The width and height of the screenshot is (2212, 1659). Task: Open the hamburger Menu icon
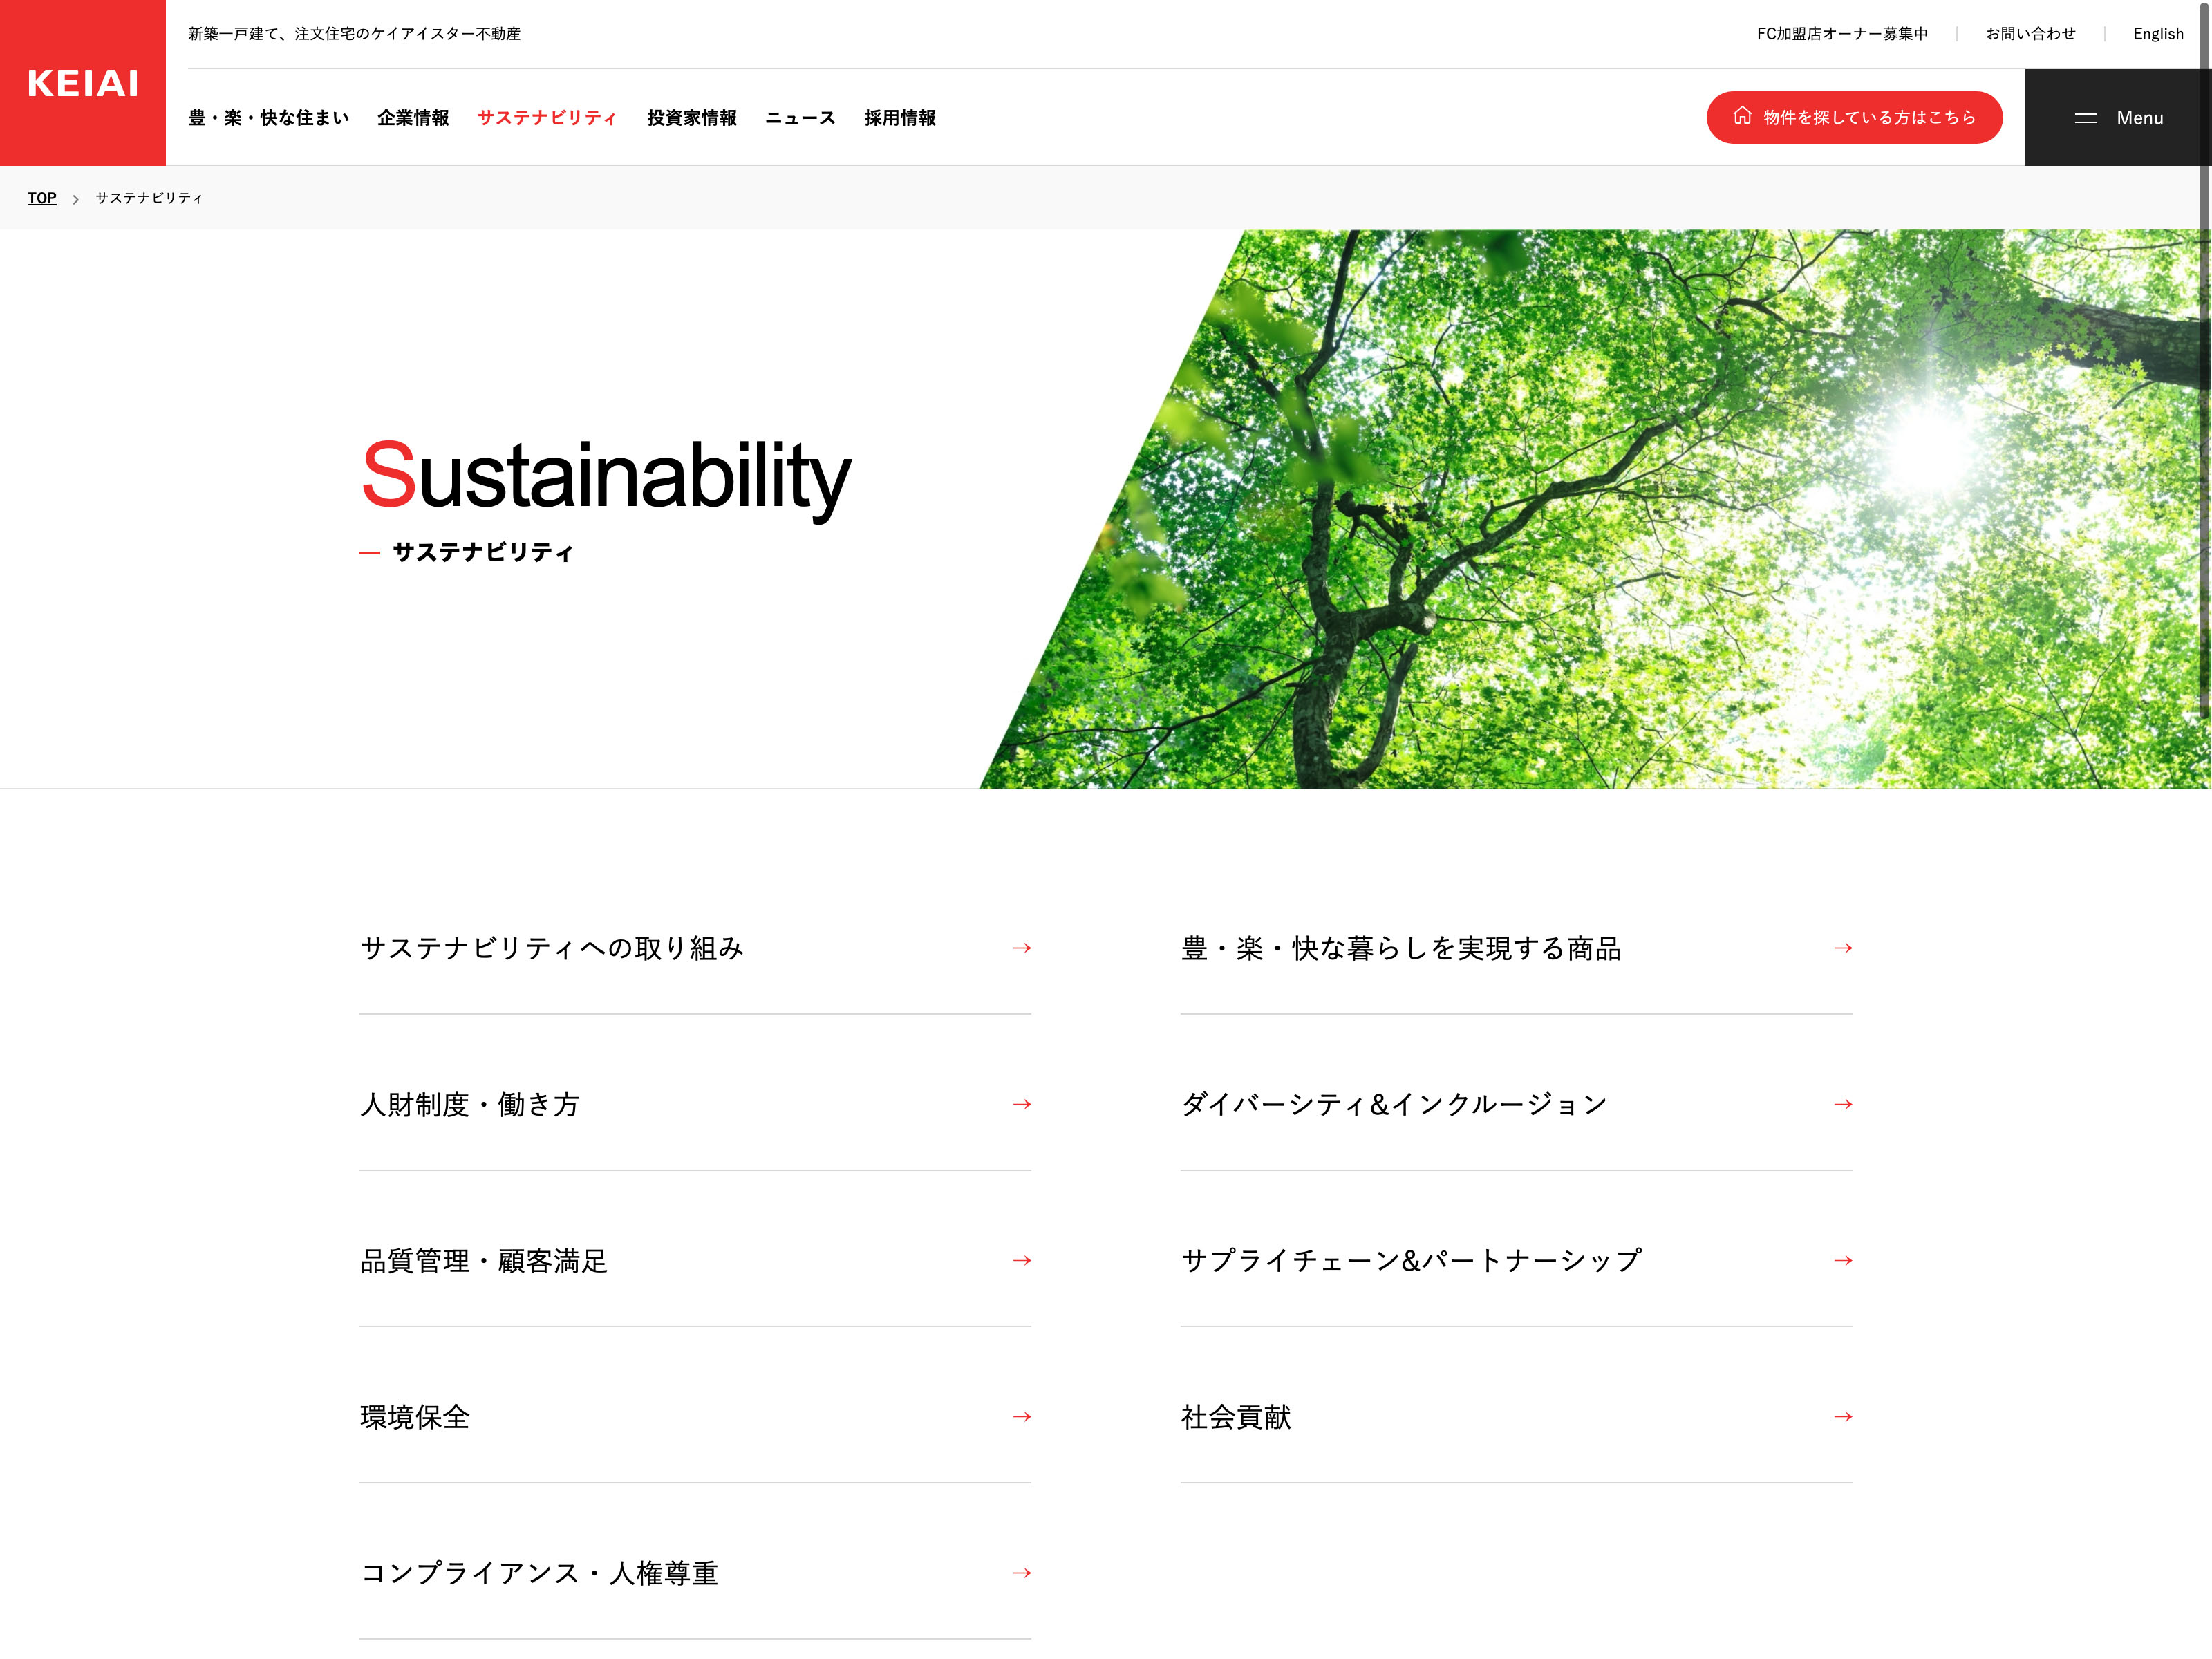click(2086, 118)
